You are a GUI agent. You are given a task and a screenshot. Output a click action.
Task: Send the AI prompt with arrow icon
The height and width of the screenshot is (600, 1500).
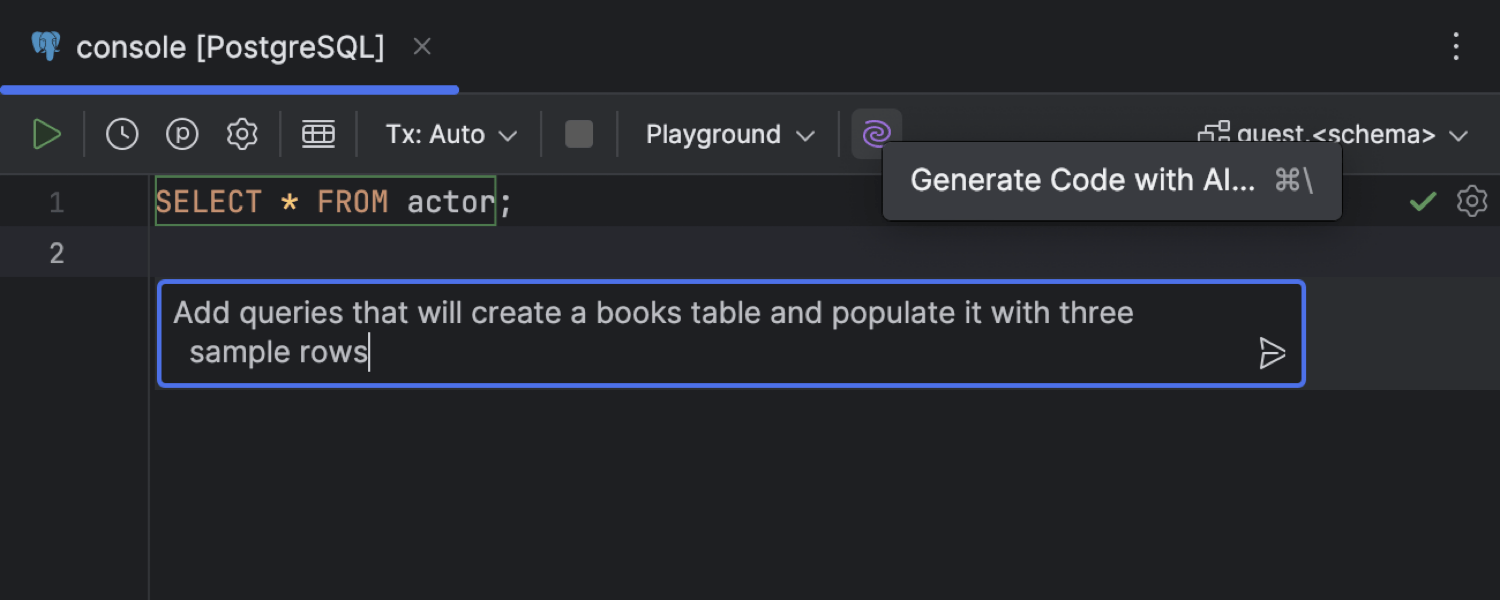tap(1271, 353)
